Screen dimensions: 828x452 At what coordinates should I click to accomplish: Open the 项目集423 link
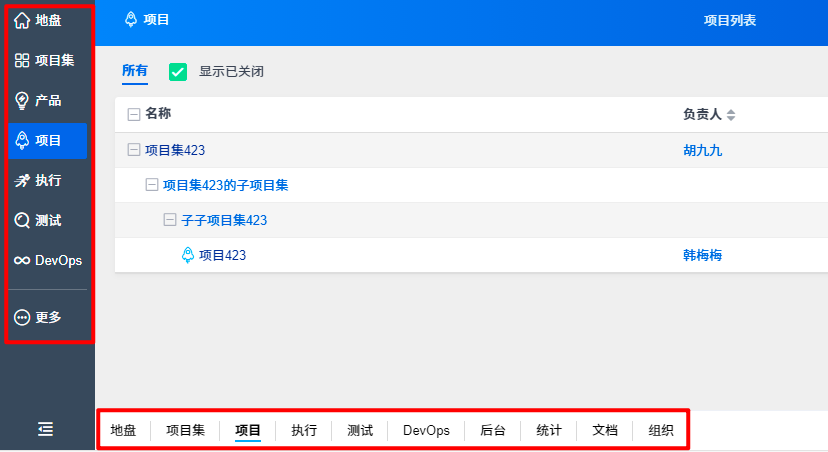175,150
